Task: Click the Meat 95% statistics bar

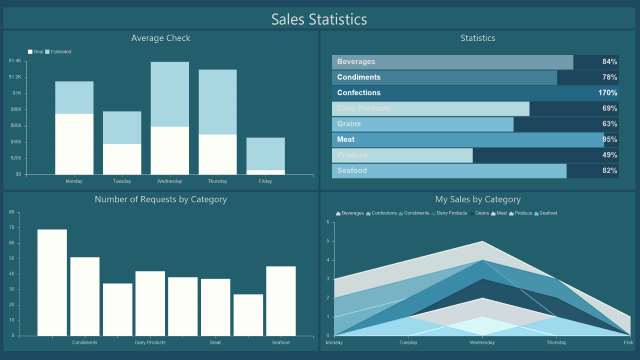Action: (x=475, y=140)
